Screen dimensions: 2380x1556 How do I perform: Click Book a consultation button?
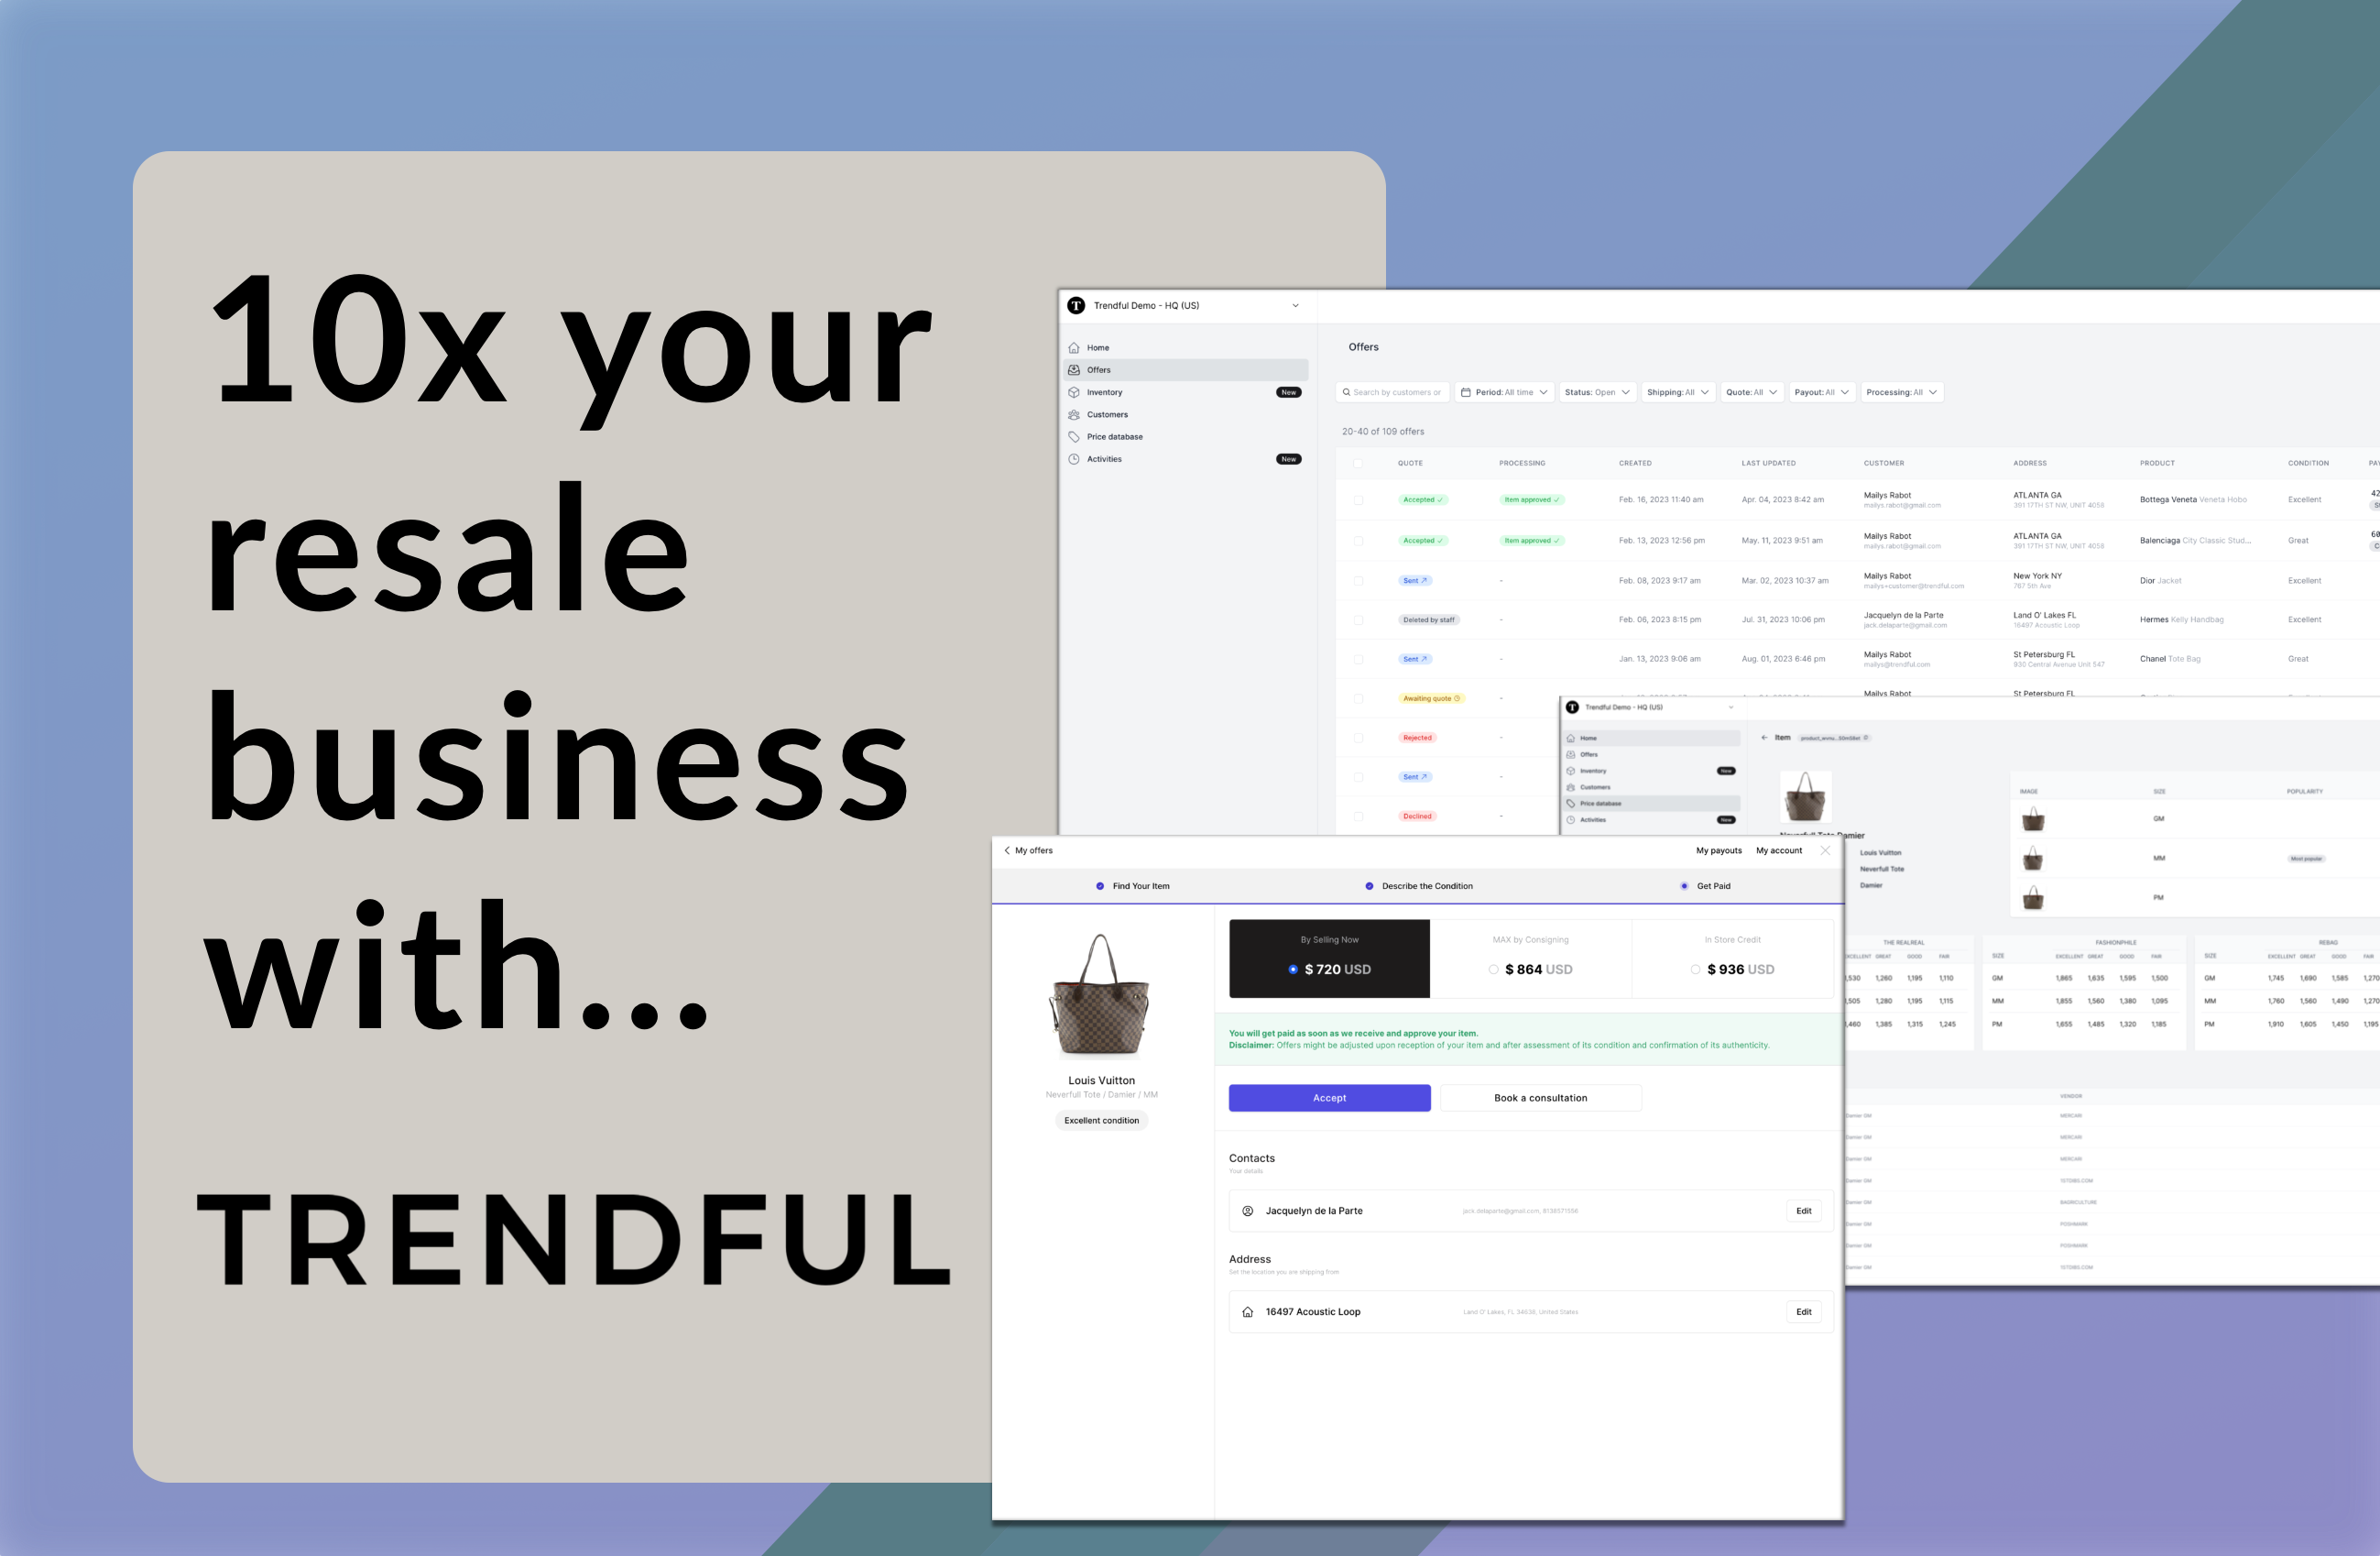click(x=1538, y=1096)
